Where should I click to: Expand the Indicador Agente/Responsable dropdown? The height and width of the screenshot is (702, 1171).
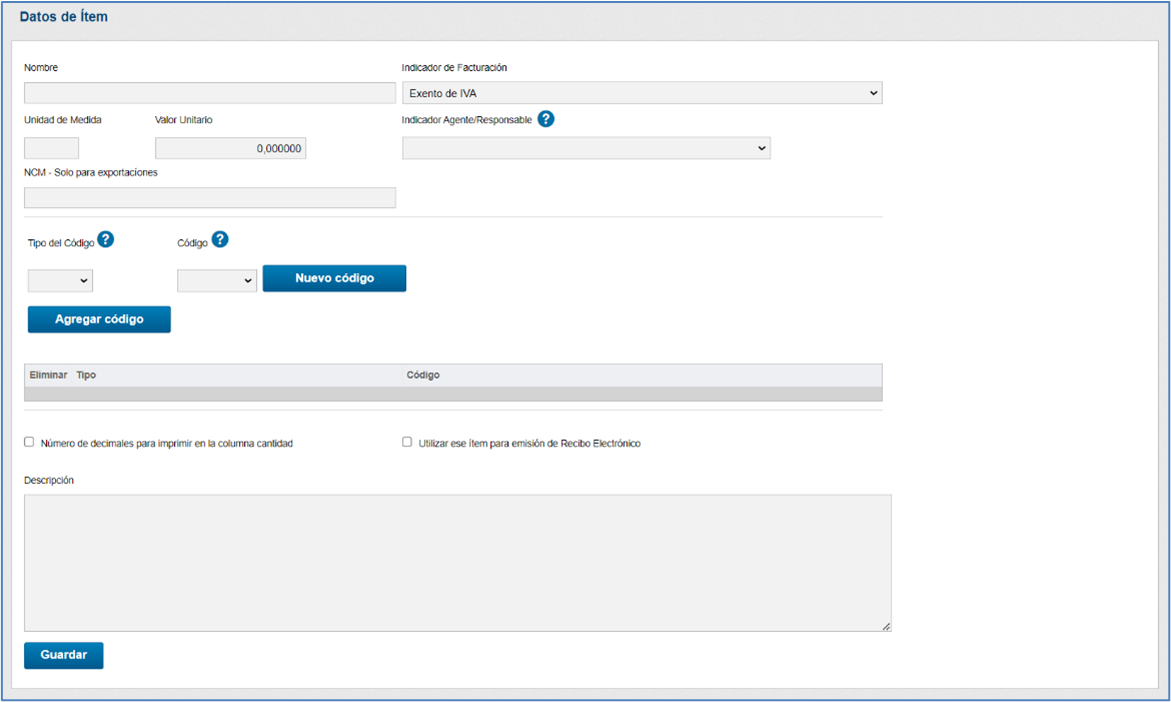(x=586, y=148)
